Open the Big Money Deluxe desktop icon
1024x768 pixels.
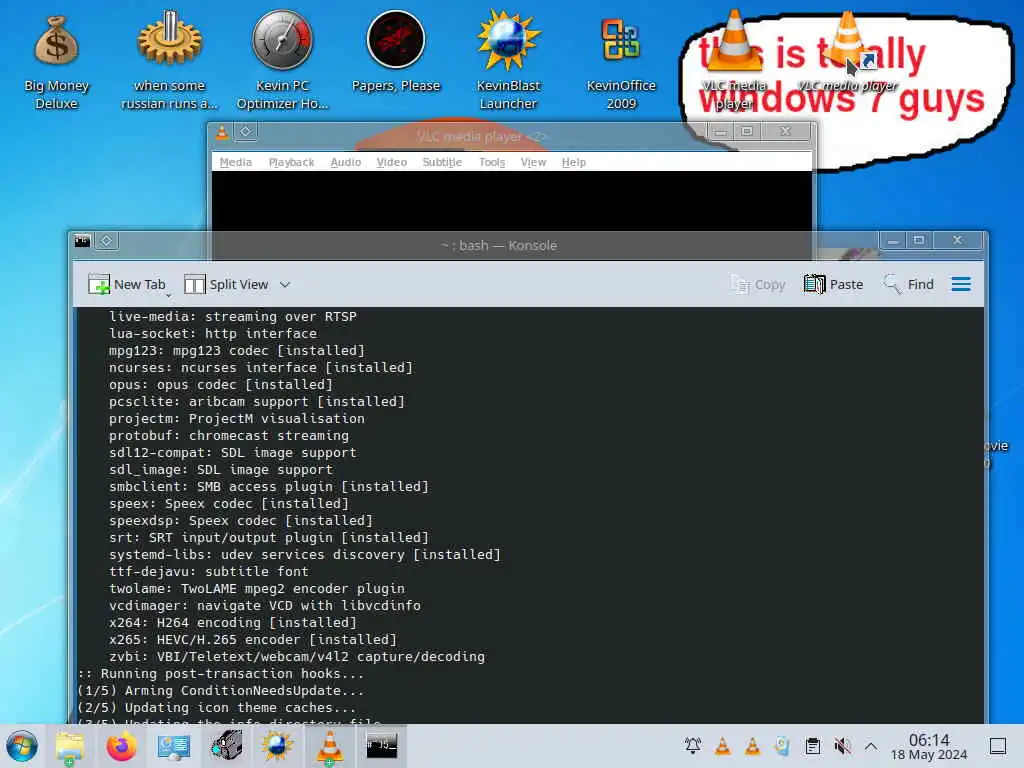coord(56,61)
